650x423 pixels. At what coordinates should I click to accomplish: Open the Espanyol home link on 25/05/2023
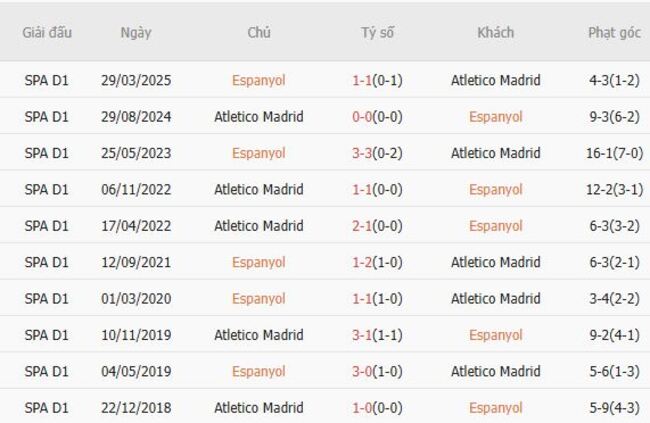pos(258,153)
